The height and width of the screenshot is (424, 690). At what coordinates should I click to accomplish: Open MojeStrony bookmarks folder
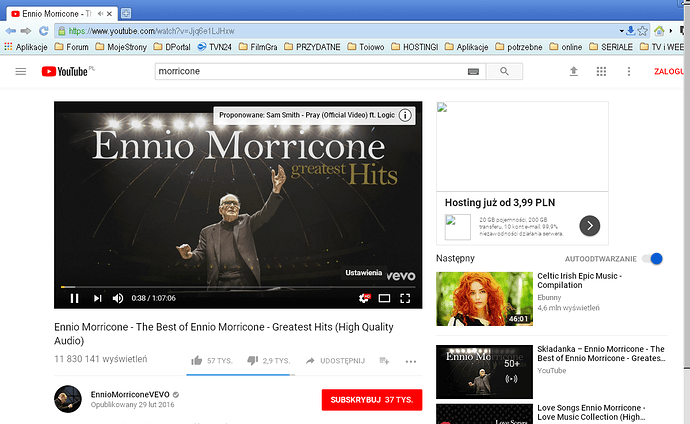click(x=121, y=47)
